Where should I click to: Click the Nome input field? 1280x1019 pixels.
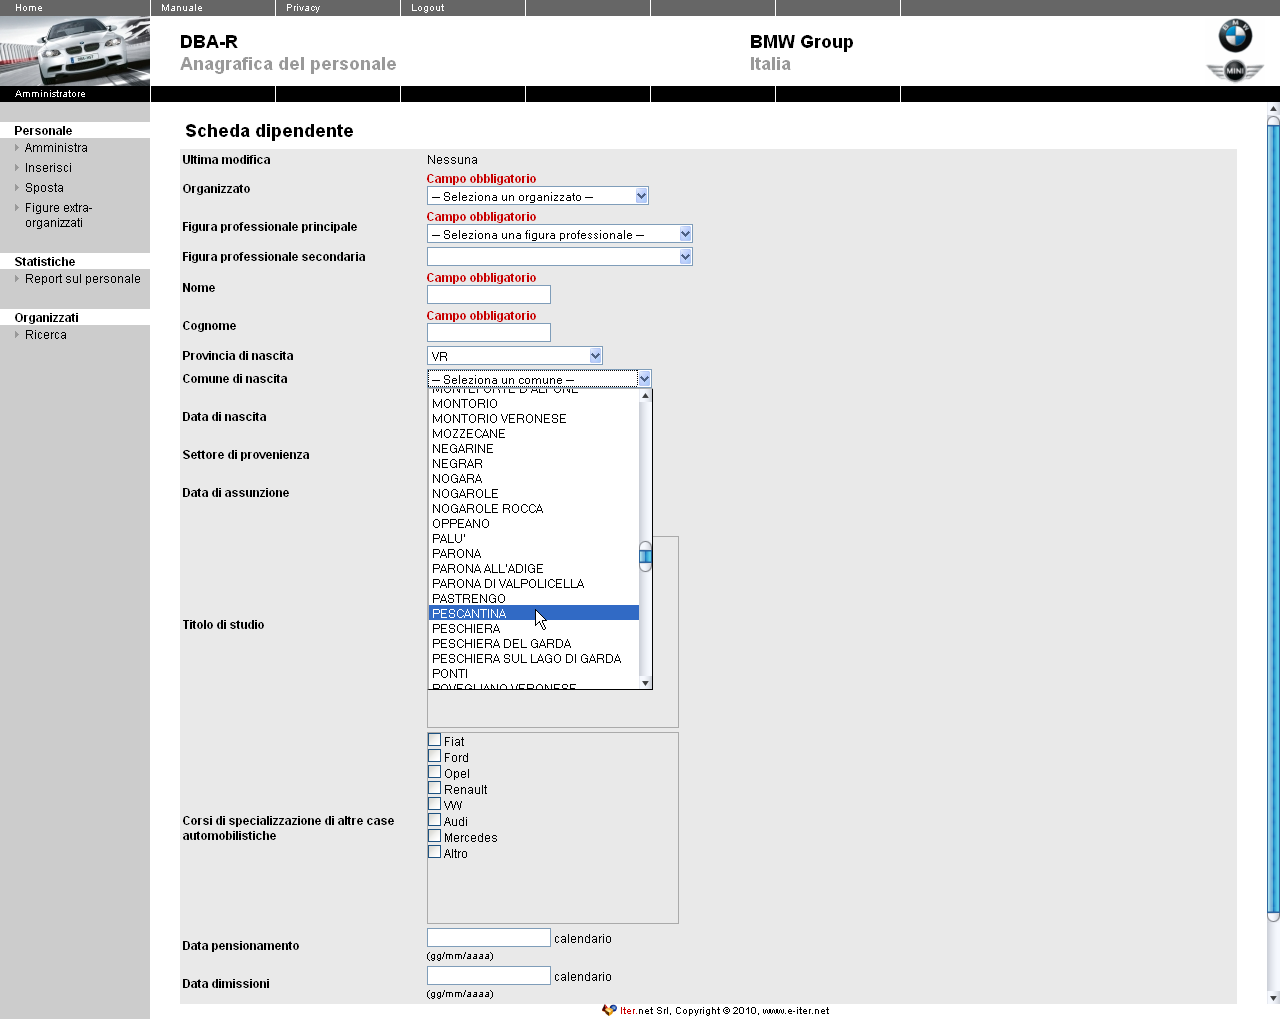point(489,294)
